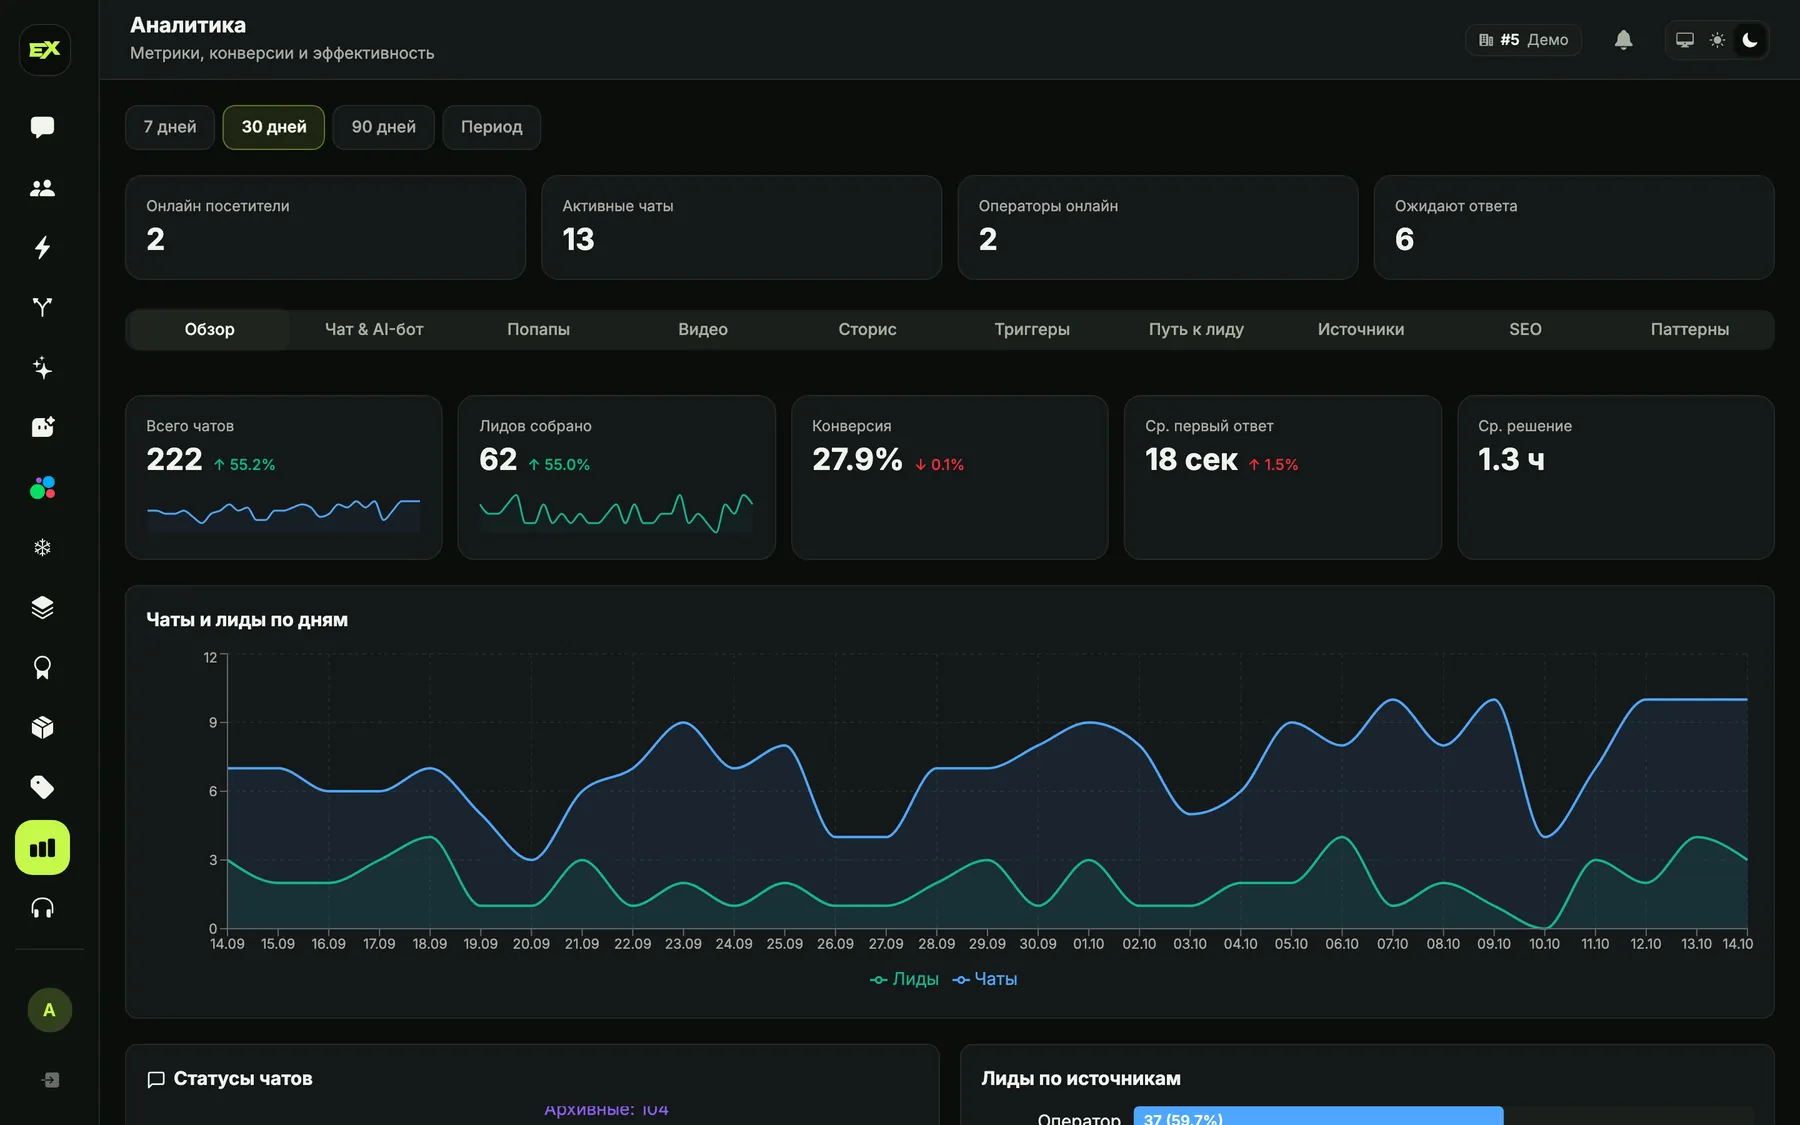Viewport: 1800px width, 1125px height.
Task: Click the sparkle-badged widget sidebar icon
Action: tap(42, 428)
